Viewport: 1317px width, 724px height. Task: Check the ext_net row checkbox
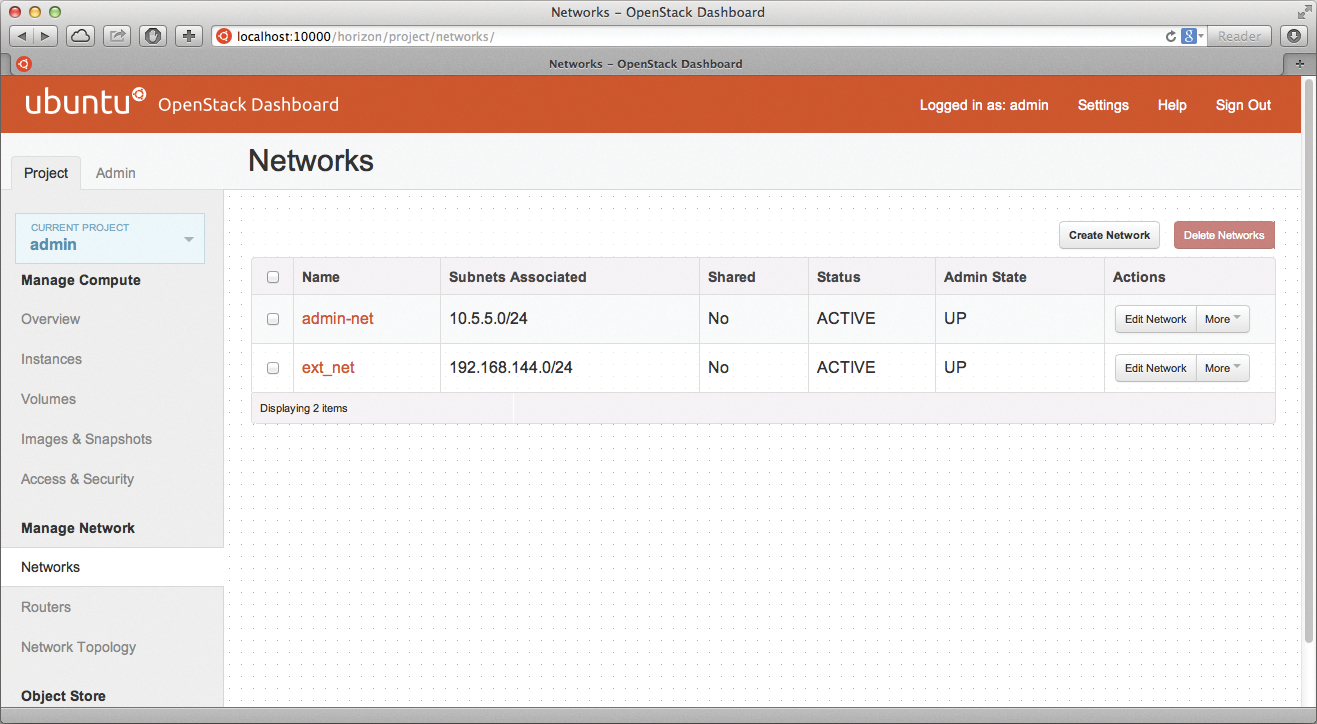(x=273, y=367)
